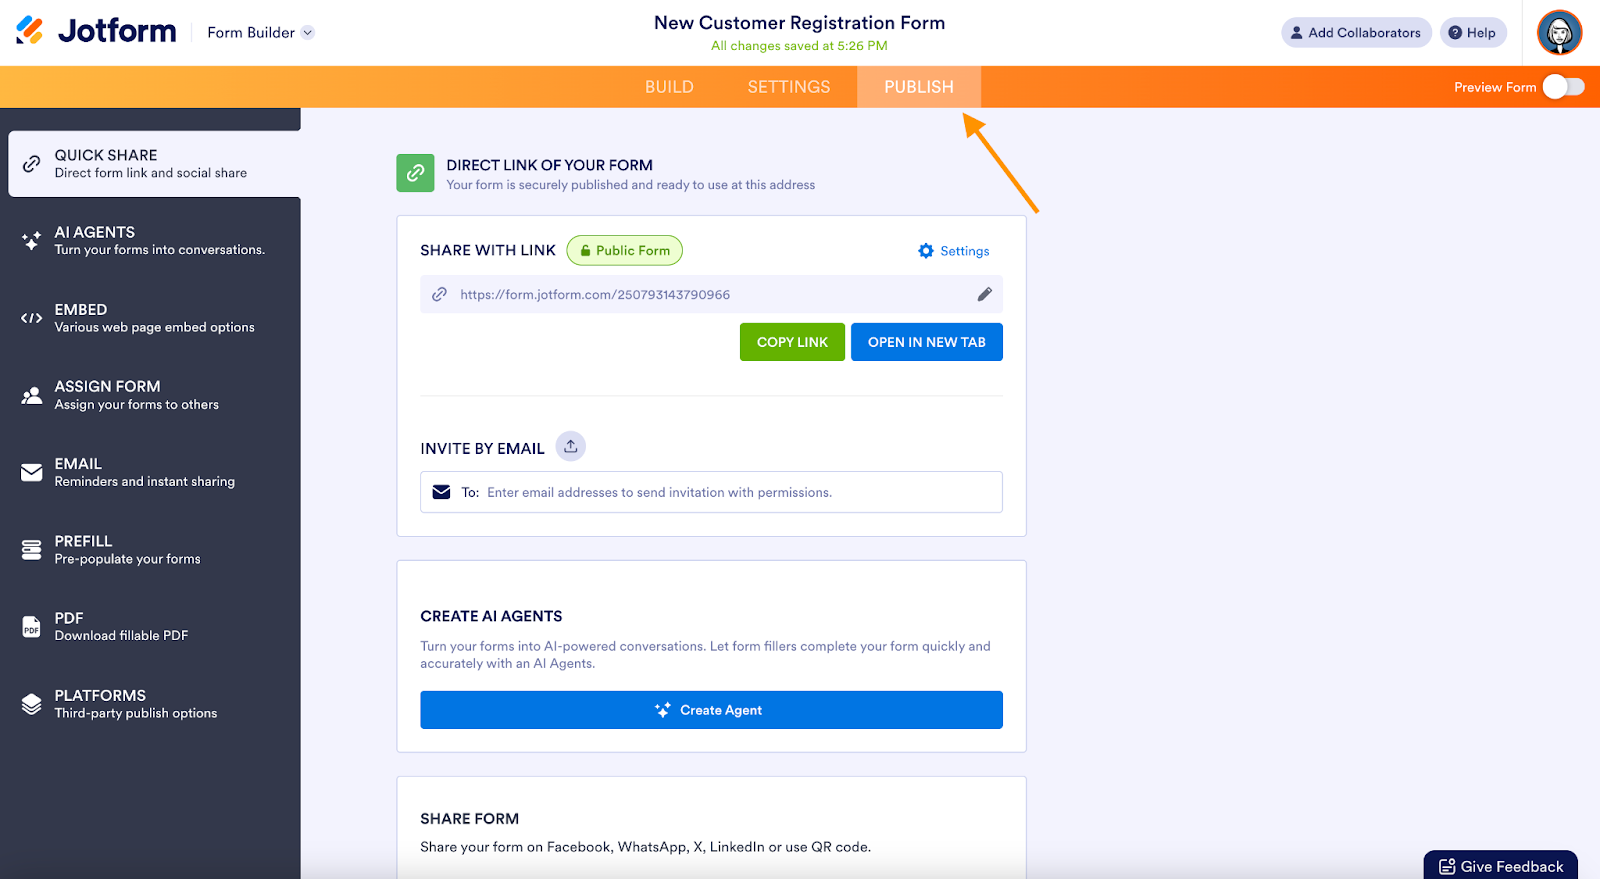Click the Create Agent button
The image size is (1600, 879).
(x=711, y=710)
